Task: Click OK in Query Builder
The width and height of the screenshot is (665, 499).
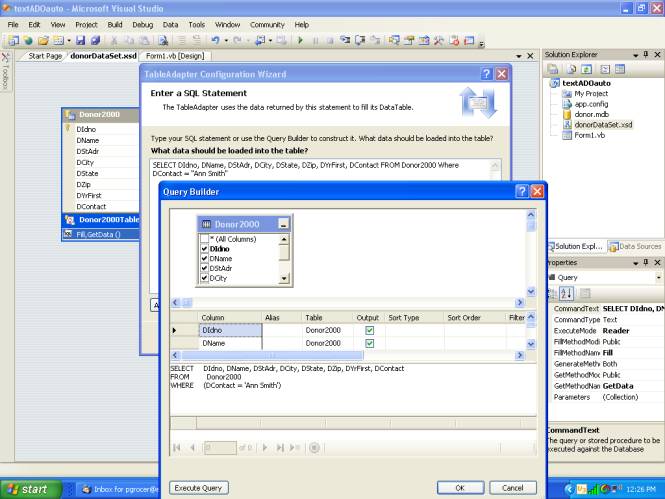Action: [460, 488]
